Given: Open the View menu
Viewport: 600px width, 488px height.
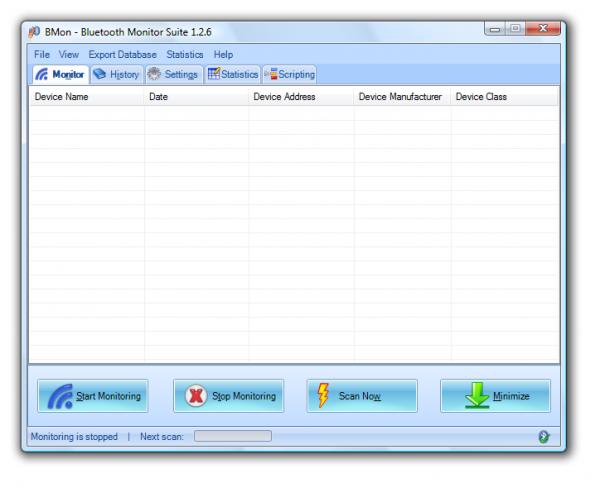Looking at the screenshot, I should (x=68, y=55).
